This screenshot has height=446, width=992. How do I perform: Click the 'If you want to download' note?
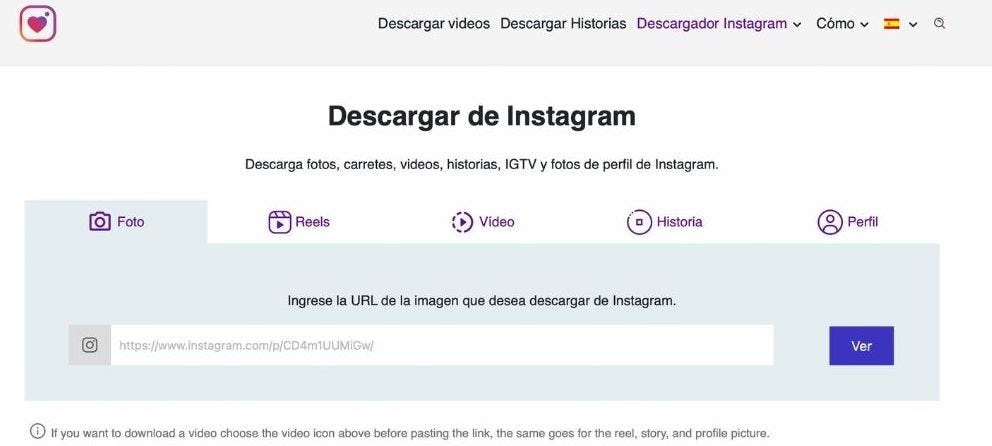[410, 434]
